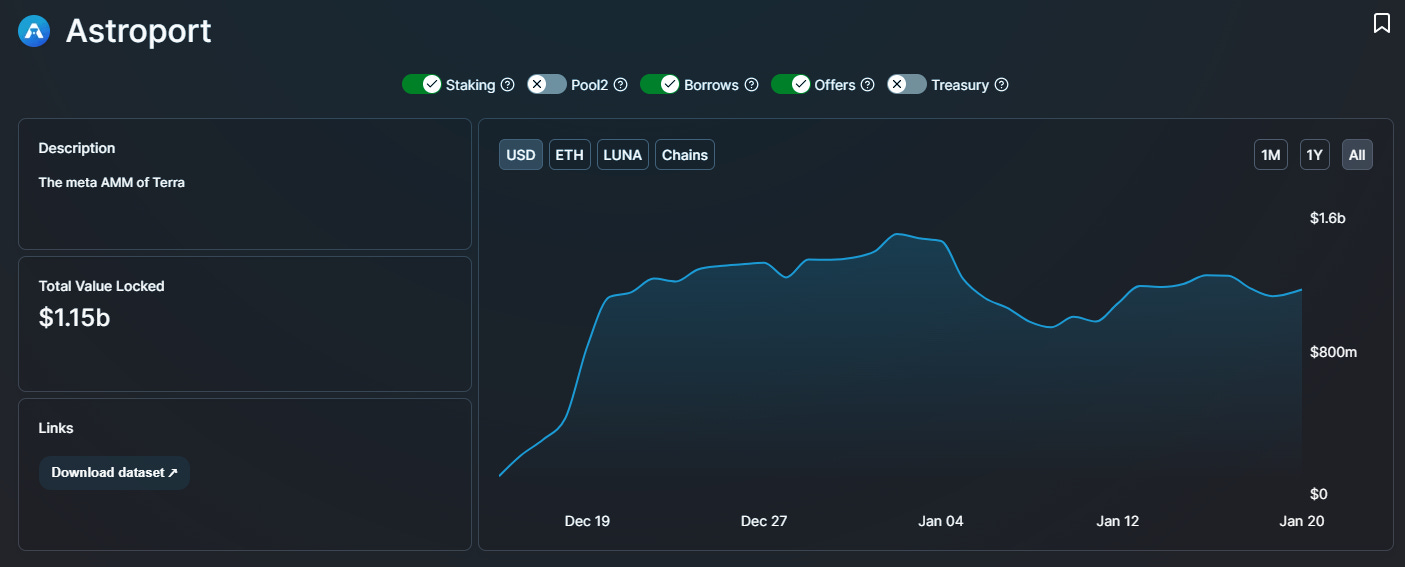1405x567 pixels.
Task: Click the Jan 12 axis label
Action: 1118,521
